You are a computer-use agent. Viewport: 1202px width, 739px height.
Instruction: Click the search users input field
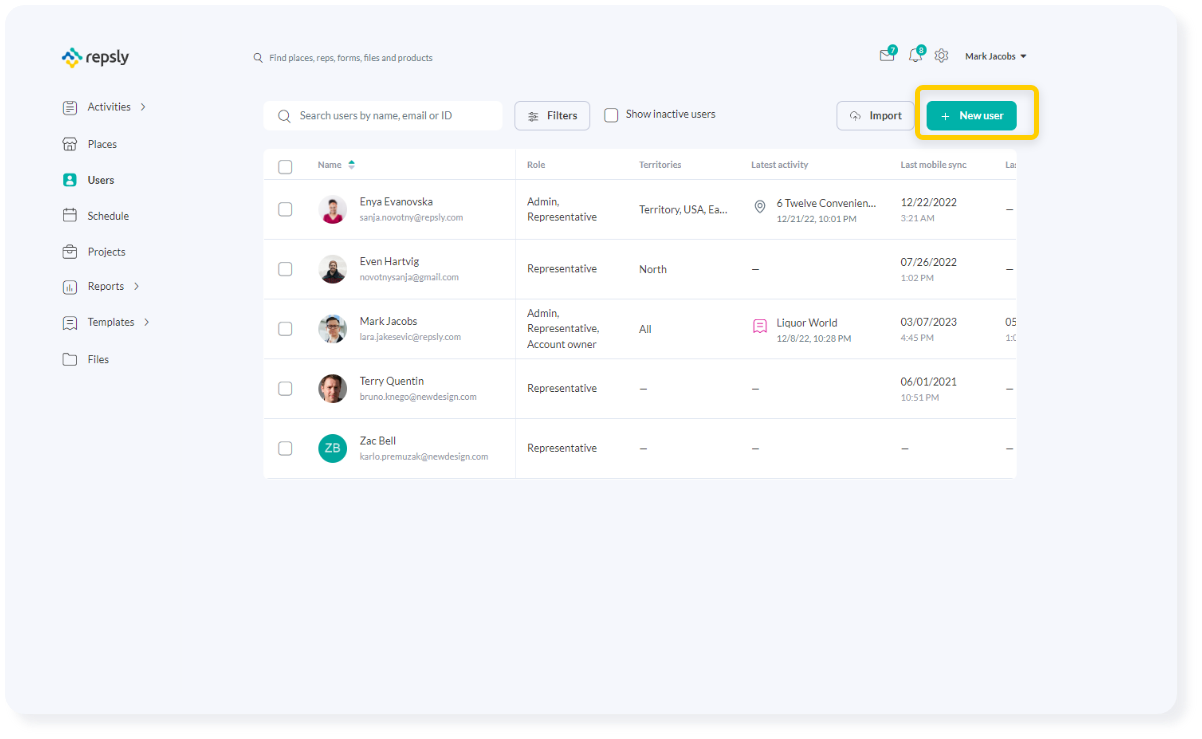tap(383, 115)
